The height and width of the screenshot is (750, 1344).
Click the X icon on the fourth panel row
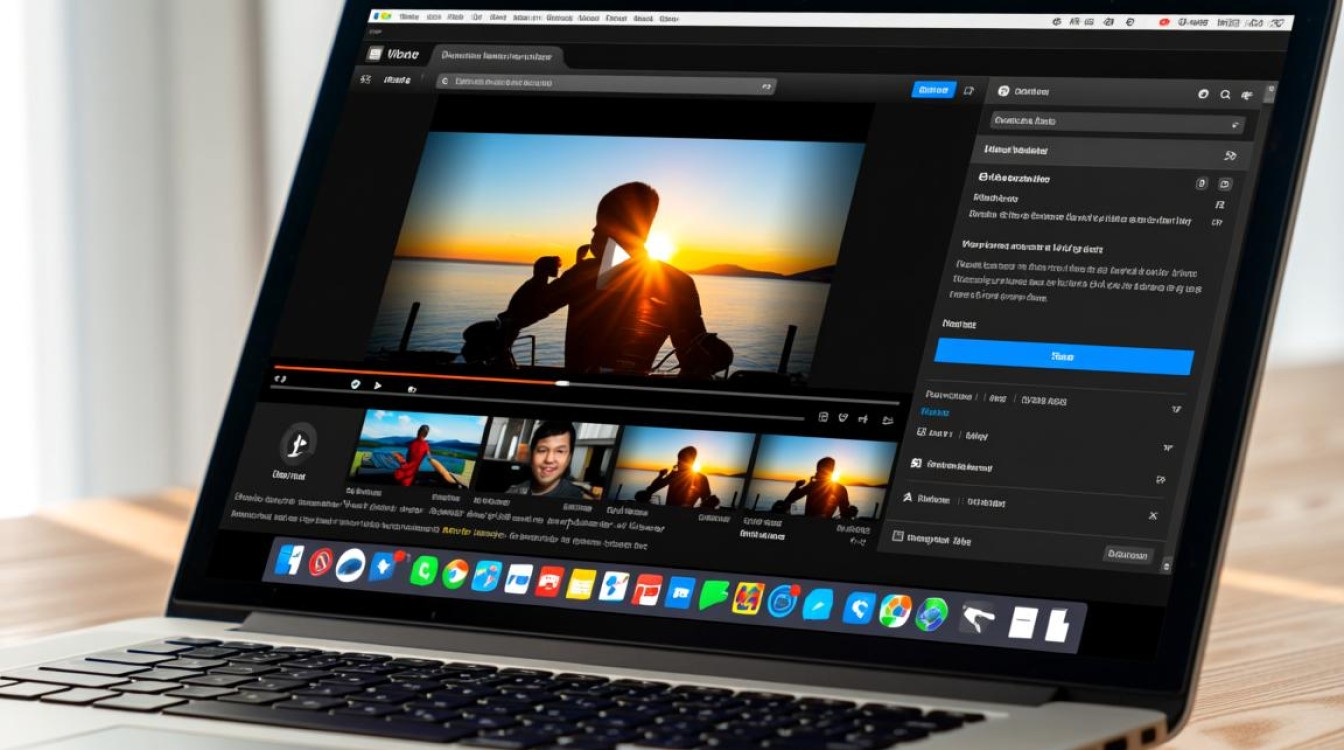[x=1153, y=515]
